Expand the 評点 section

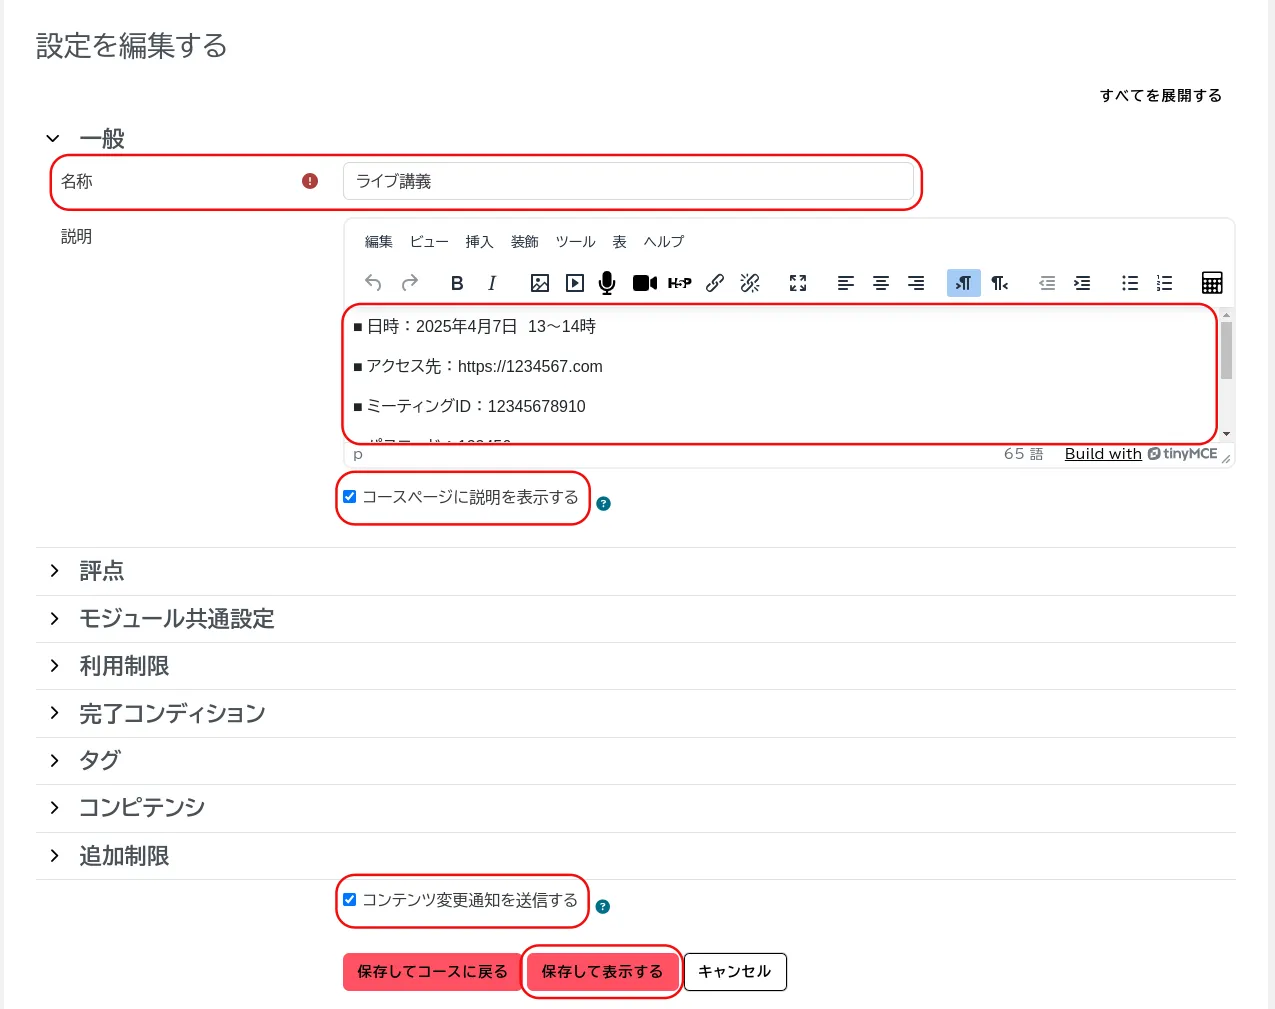pyautogui.click(x=101, y=571)
